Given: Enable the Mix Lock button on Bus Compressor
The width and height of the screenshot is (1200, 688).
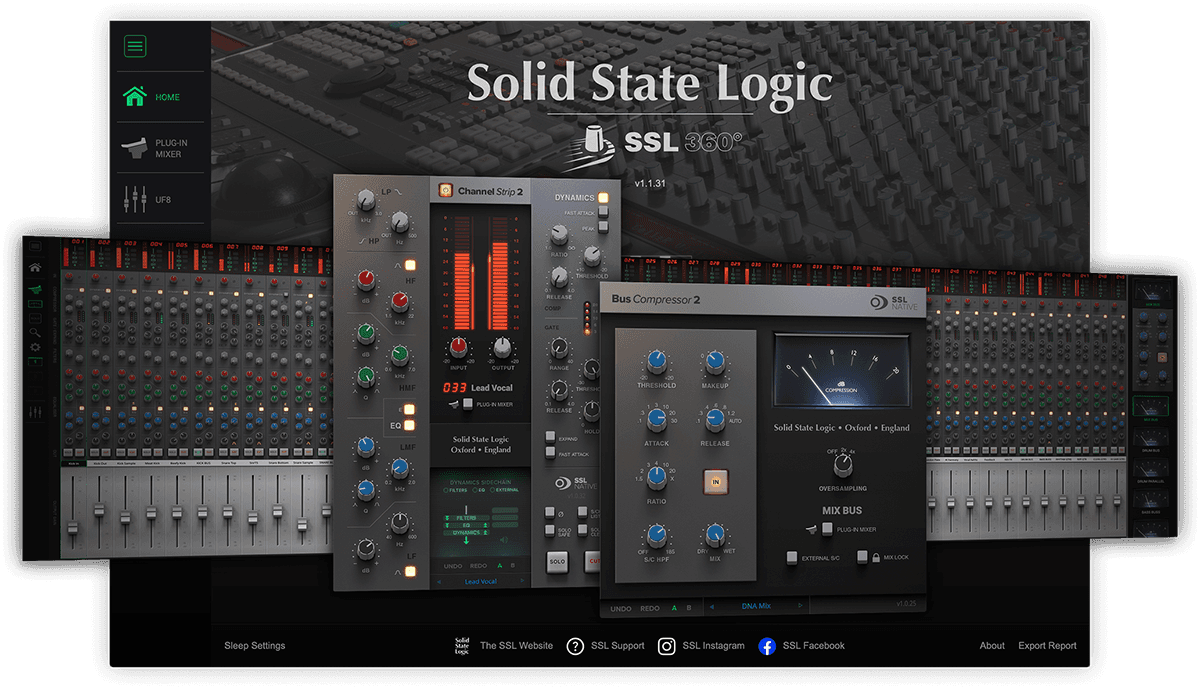Looking at the screenshot, I should 861,557.
